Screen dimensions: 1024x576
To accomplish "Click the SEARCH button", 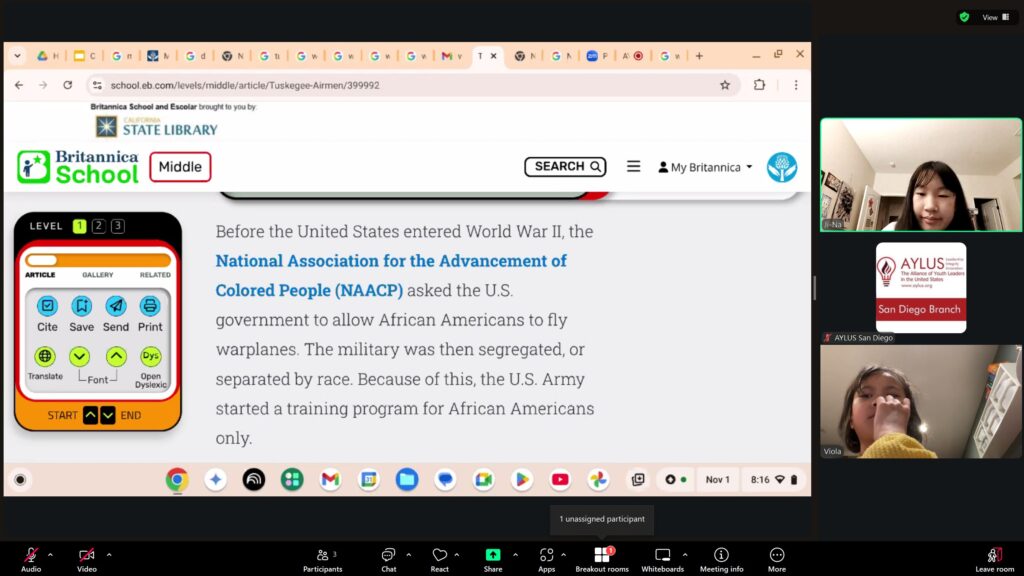I will (x=565, y=167).
